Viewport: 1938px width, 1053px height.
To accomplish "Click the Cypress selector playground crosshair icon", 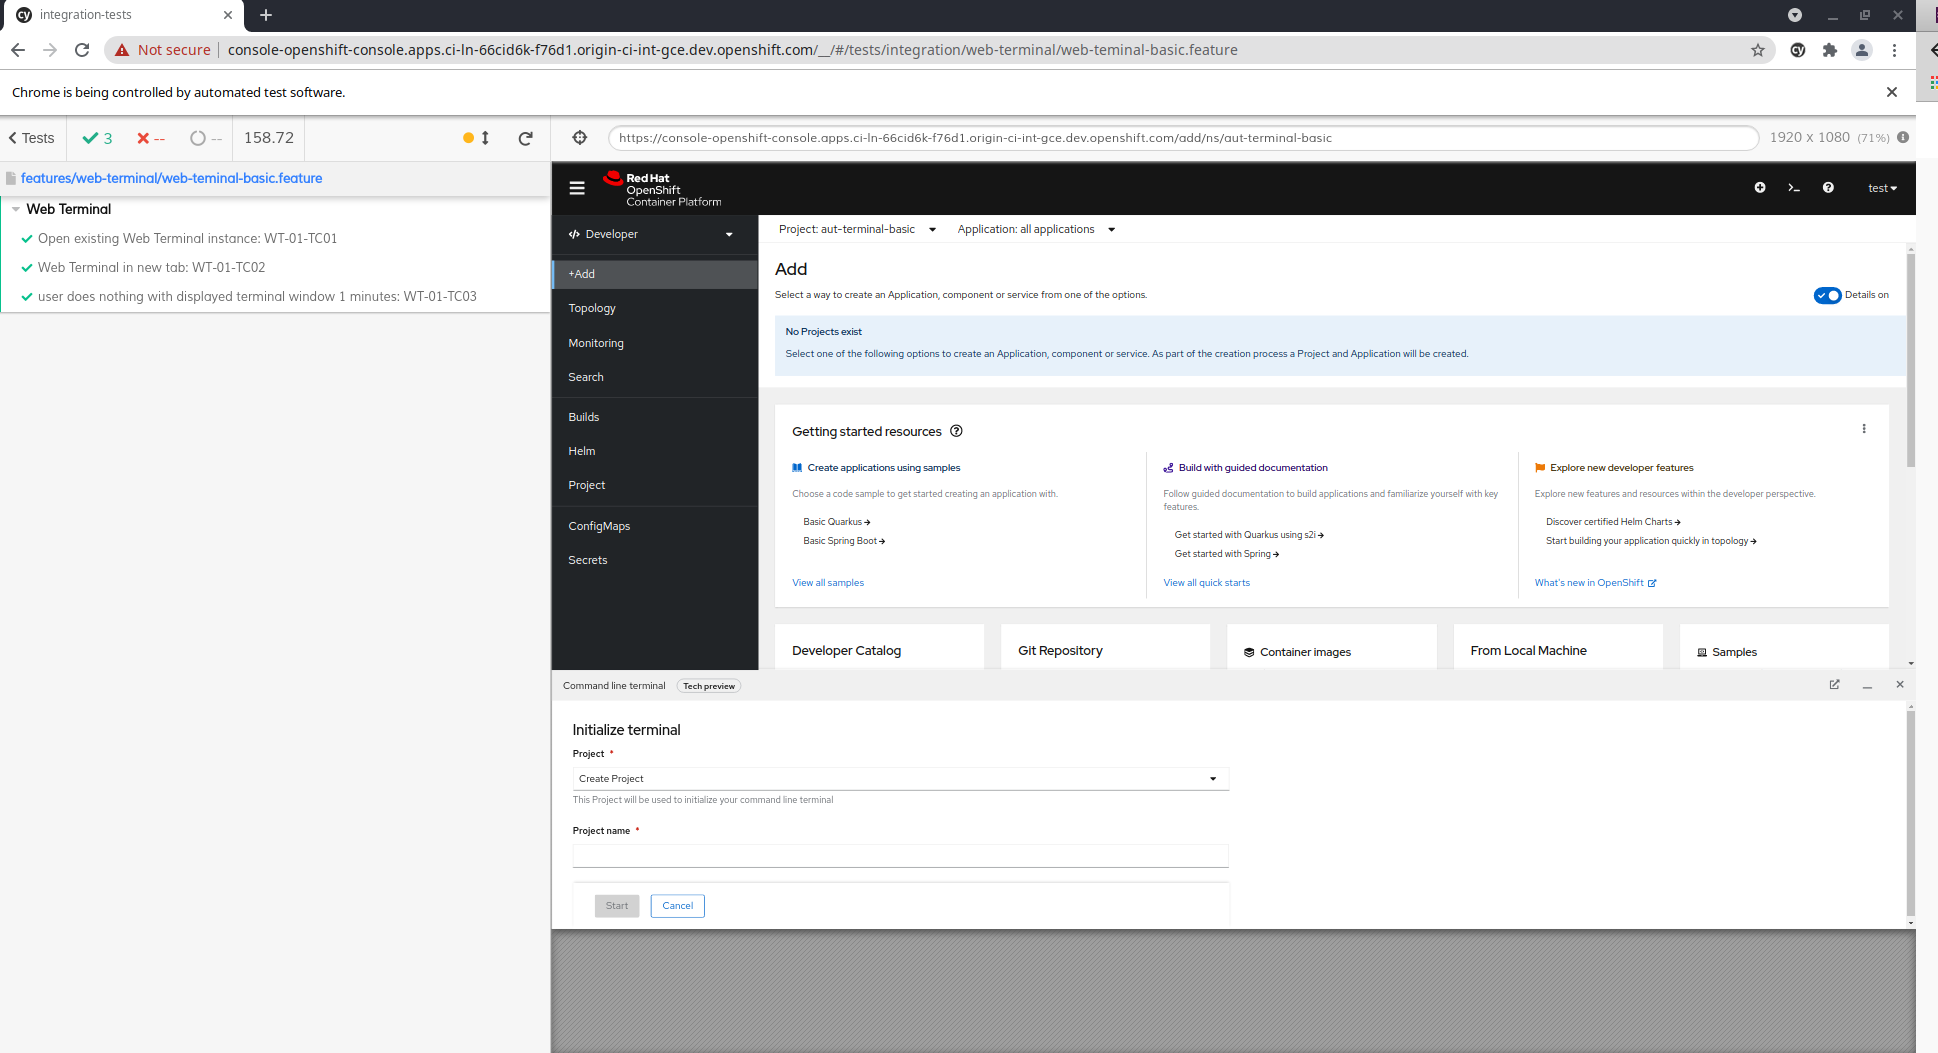I will click(580, 138).
